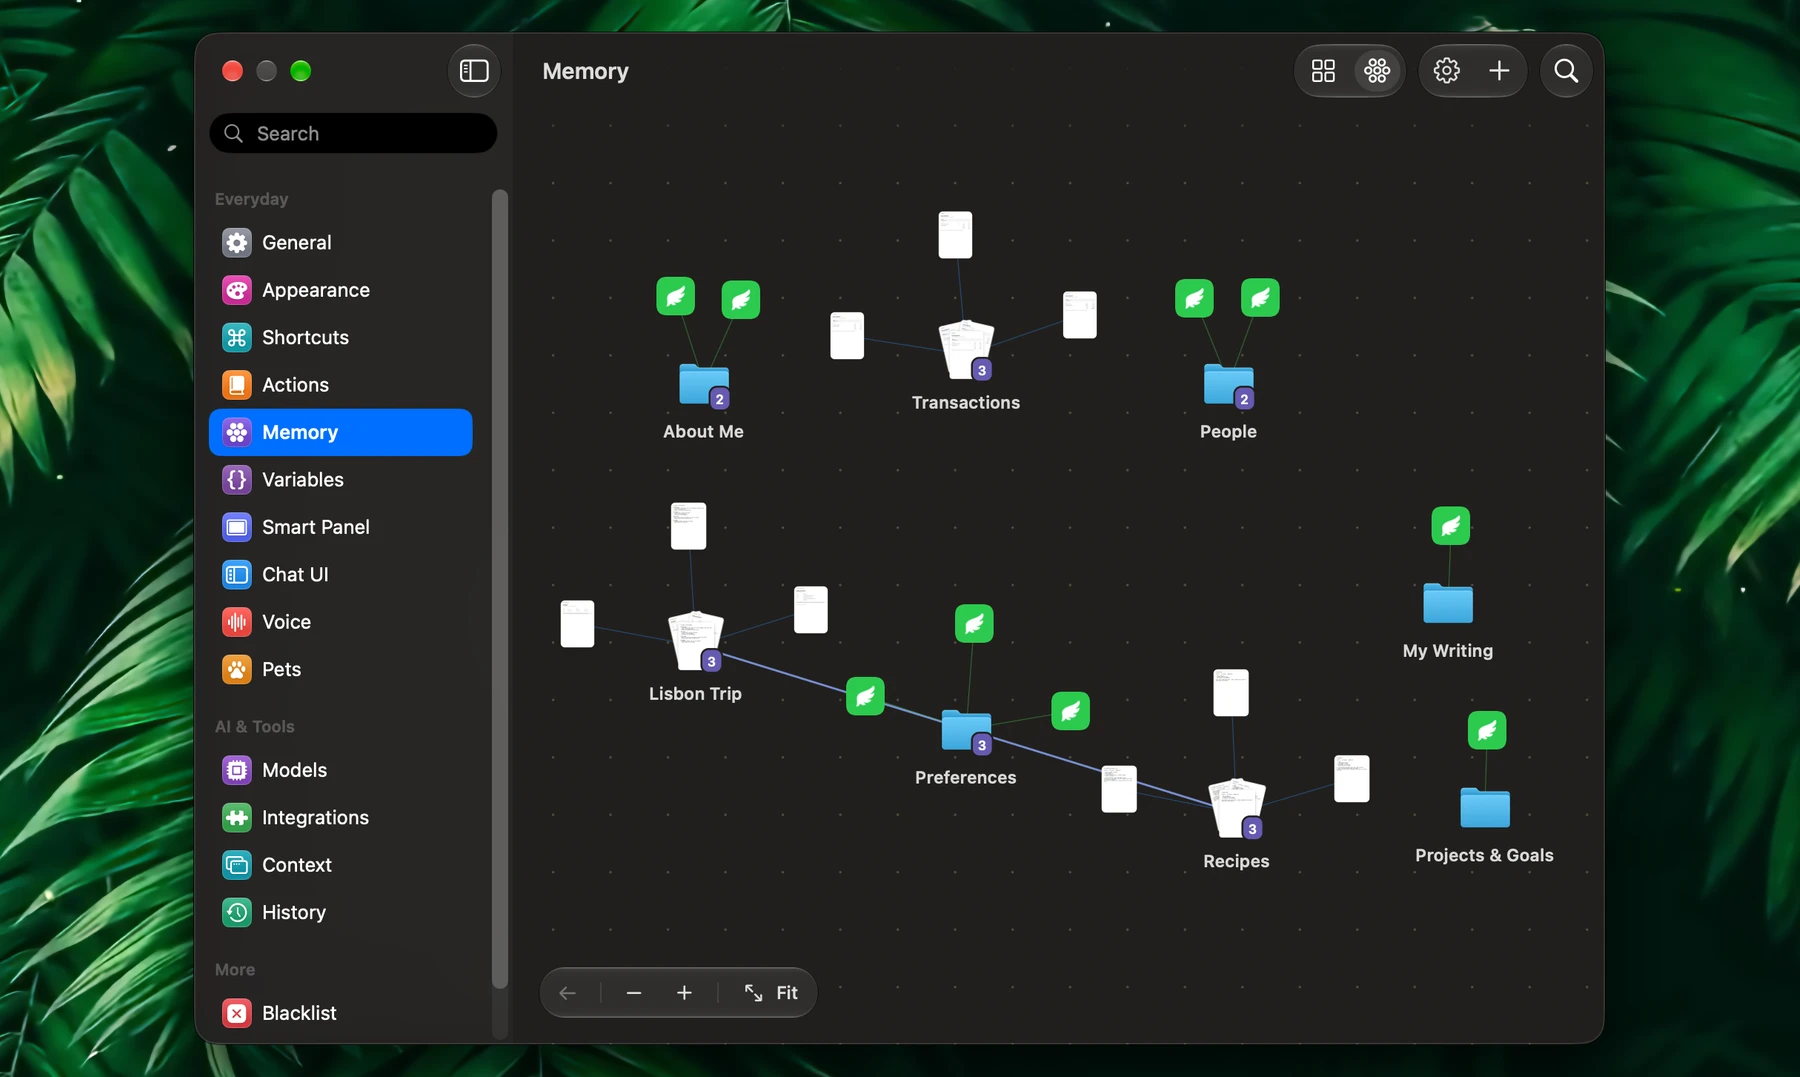Select document page above Lisbon Trip stack
Viewport: 1800px width, 1077px height.
point(688,526)
